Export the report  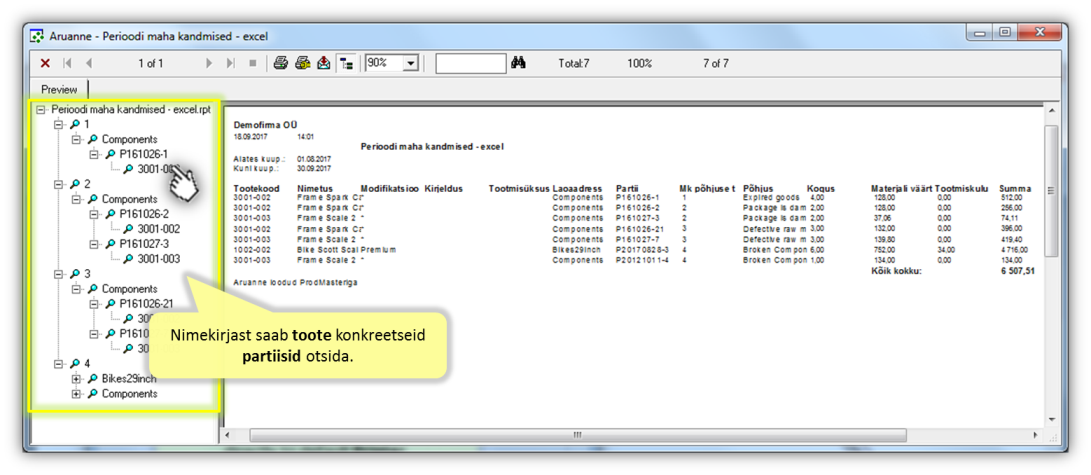point(324,63)
